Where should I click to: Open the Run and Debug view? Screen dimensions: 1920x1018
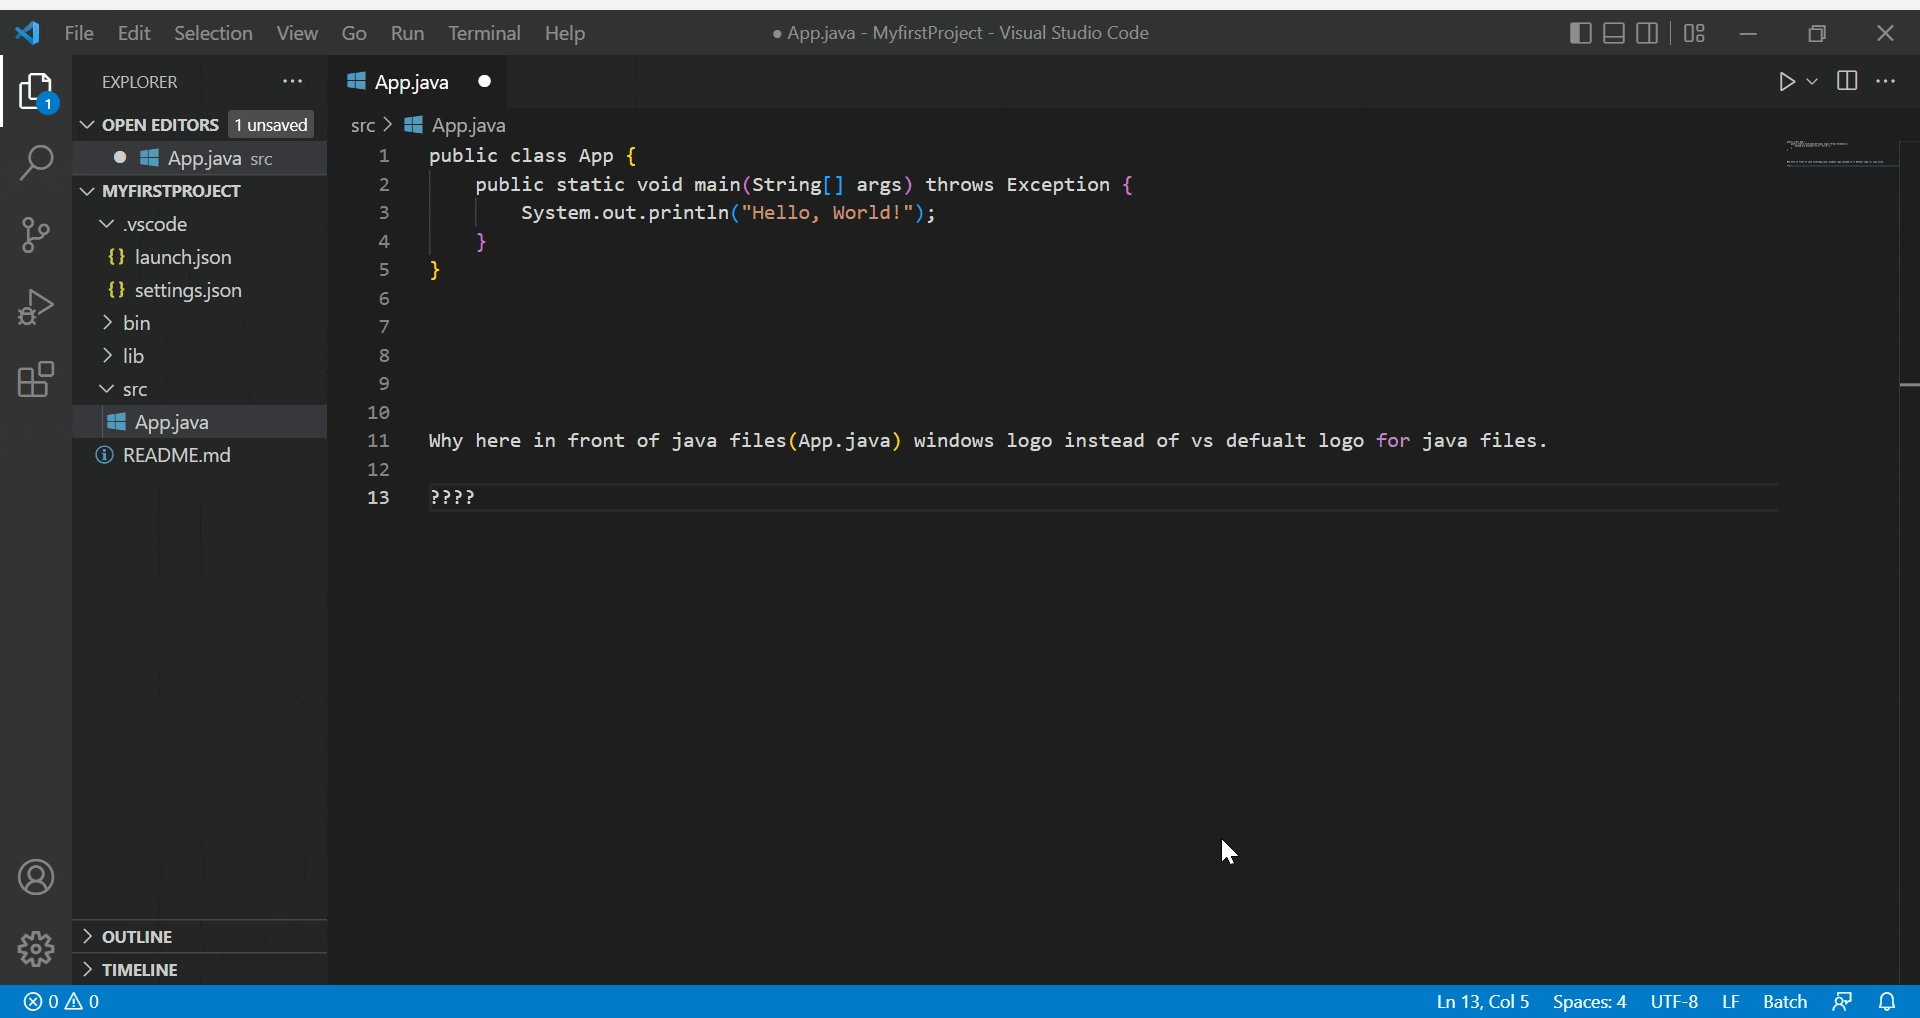36,307
